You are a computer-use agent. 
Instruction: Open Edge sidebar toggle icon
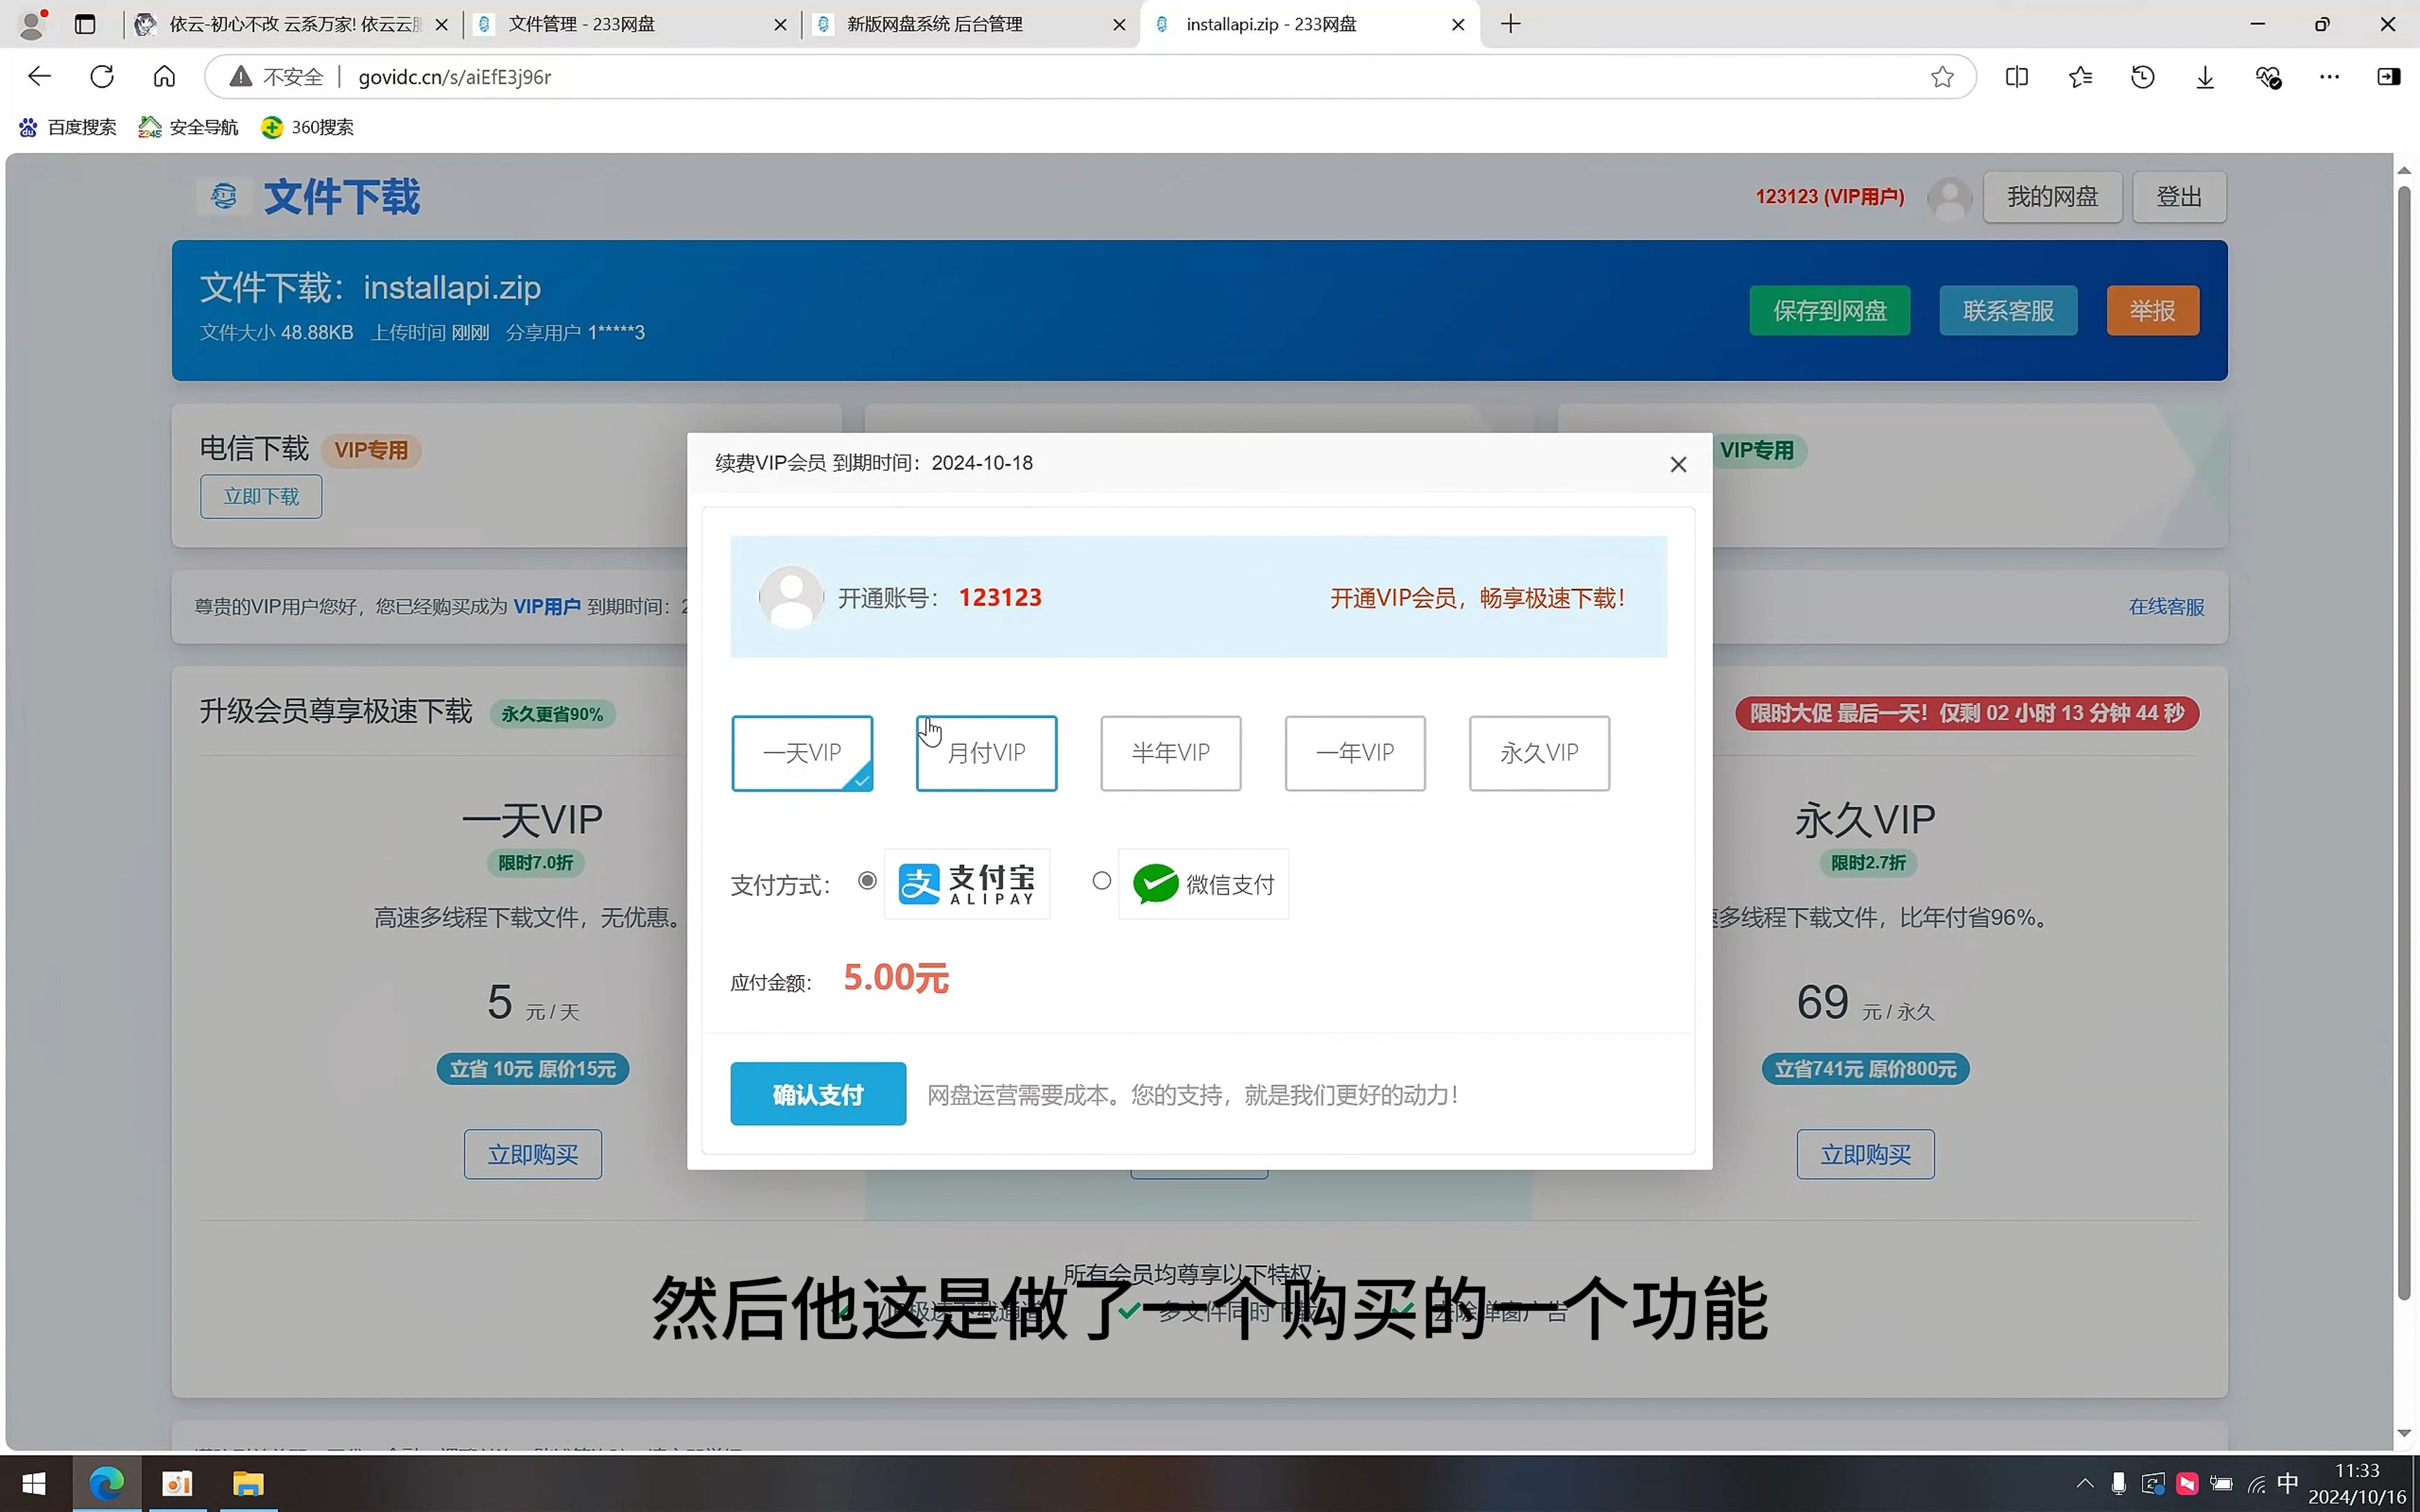[2388, 77]
